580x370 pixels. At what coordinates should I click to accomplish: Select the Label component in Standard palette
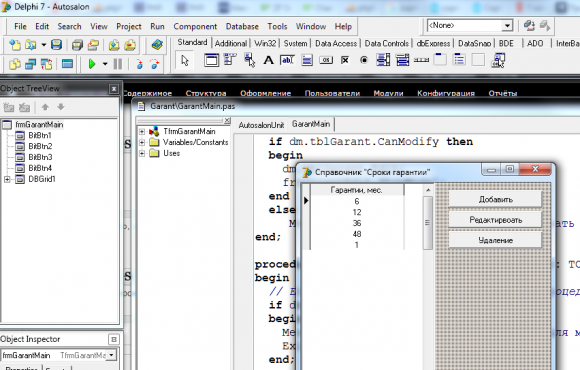point(269,60)
